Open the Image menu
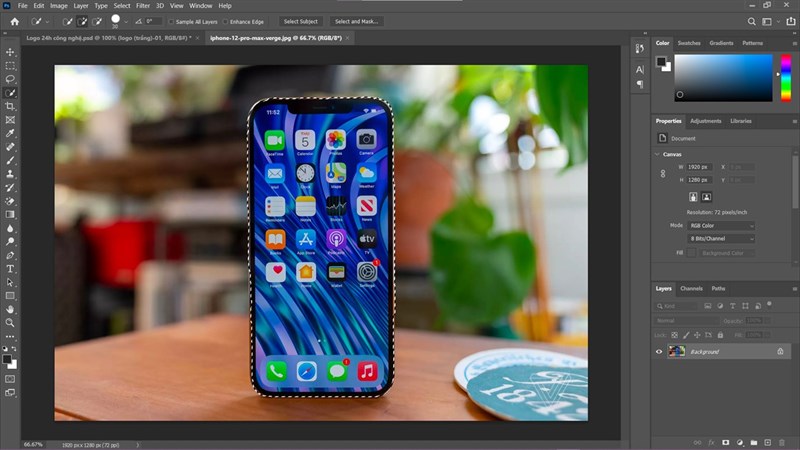800x450 pixels. coord(59,6)
